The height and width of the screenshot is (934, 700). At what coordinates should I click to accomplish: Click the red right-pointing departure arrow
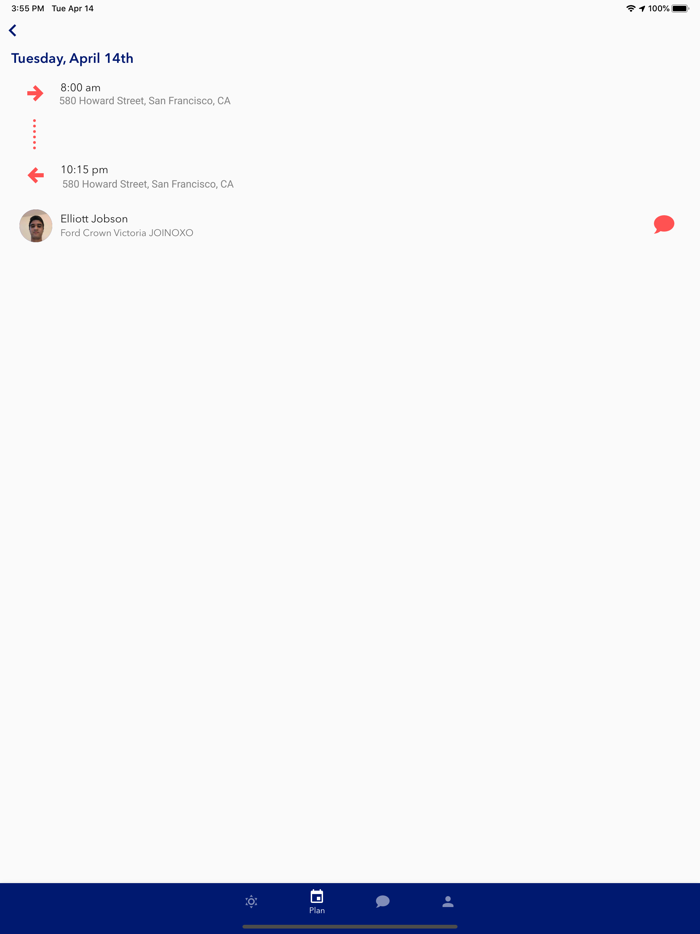coord(35,93)
